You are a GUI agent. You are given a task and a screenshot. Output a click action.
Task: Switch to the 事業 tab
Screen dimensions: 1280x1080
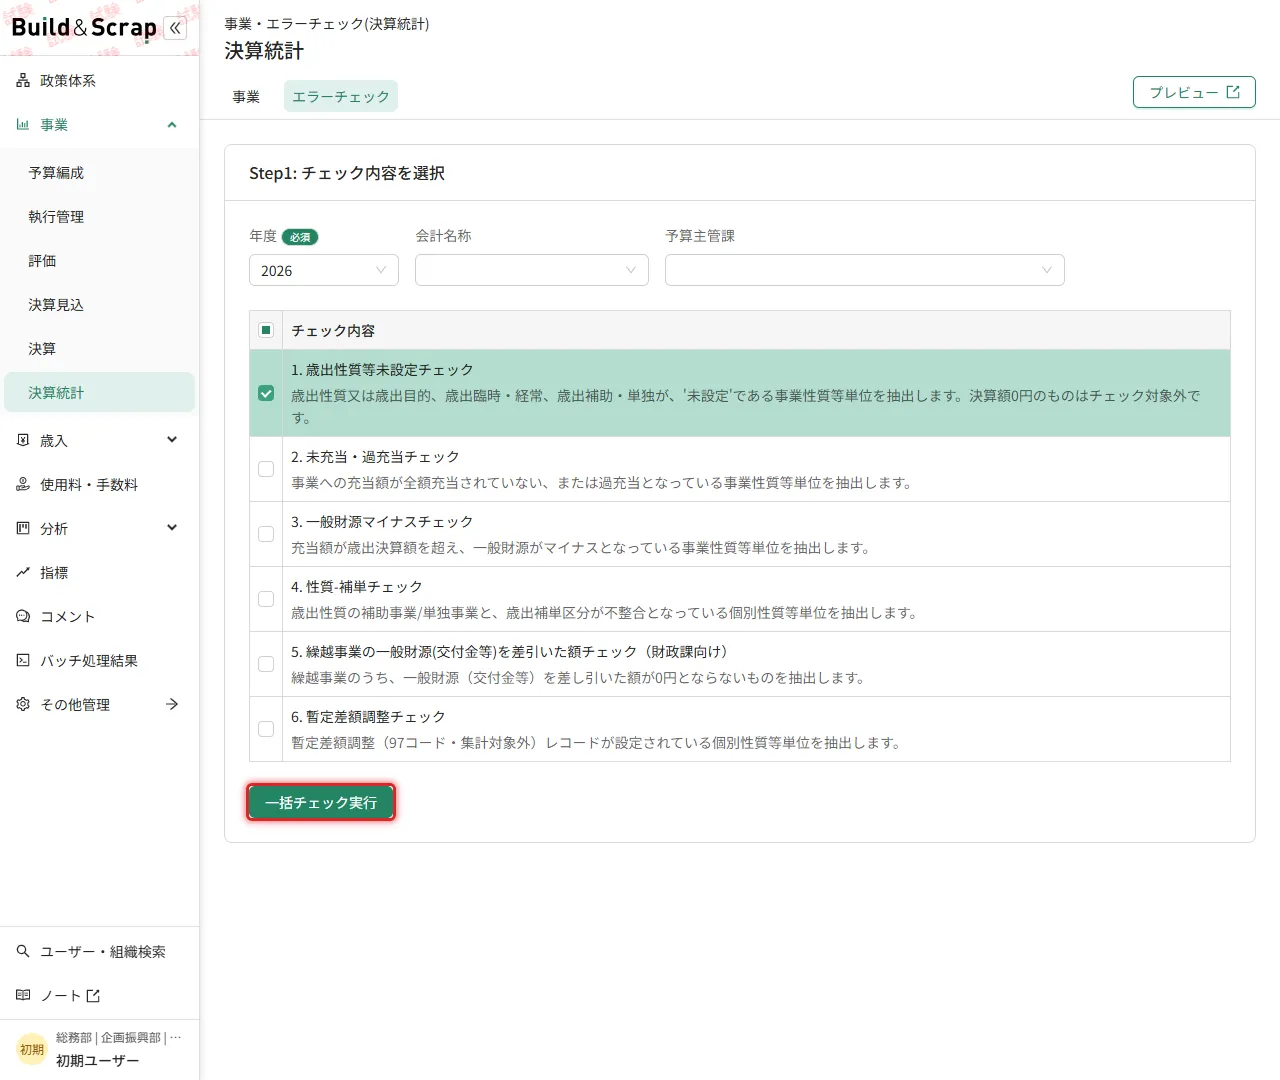[246, 96]
